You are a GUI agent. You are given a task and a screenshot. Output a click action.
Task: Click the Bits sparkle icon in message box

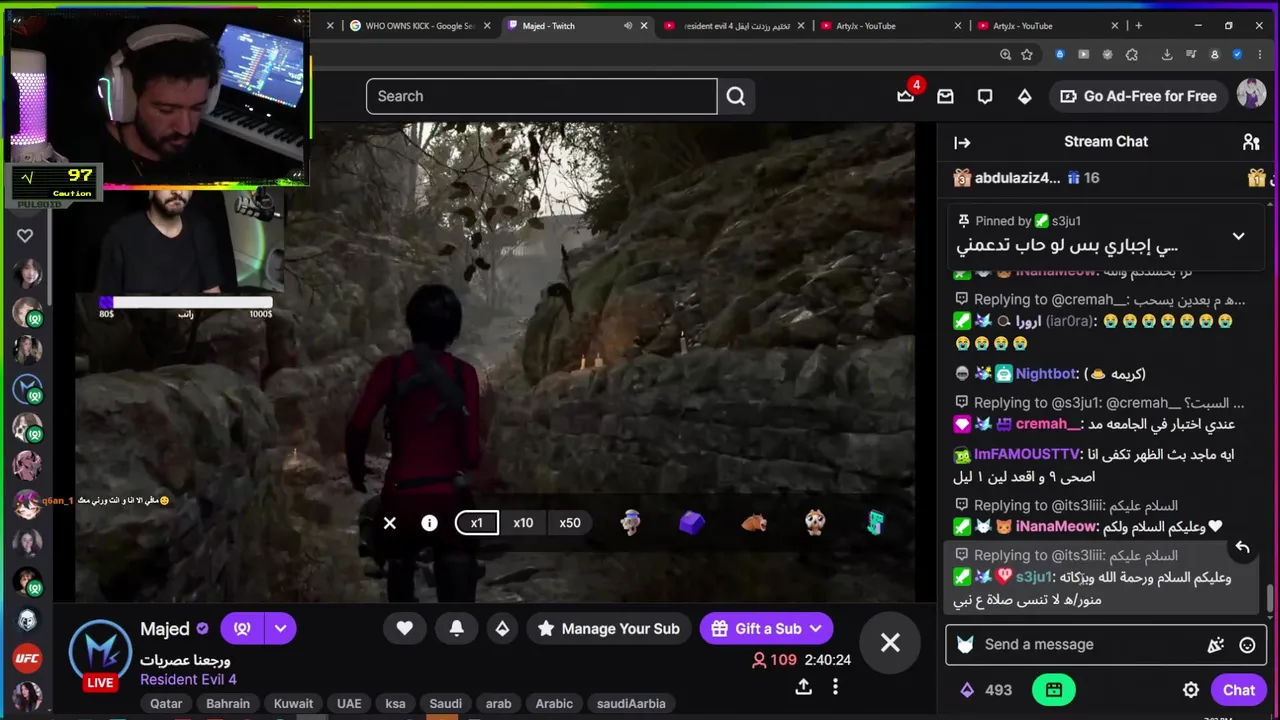pos(1216,645)
